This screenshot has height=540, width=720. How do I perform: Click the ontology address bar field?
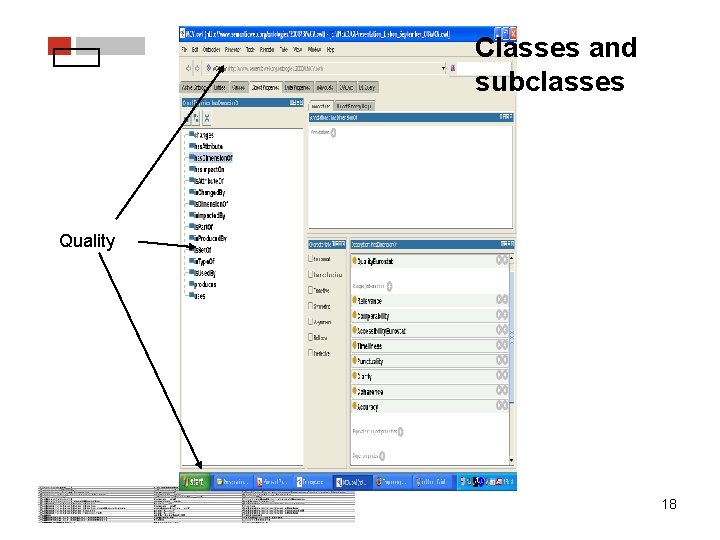click(324, 68)
